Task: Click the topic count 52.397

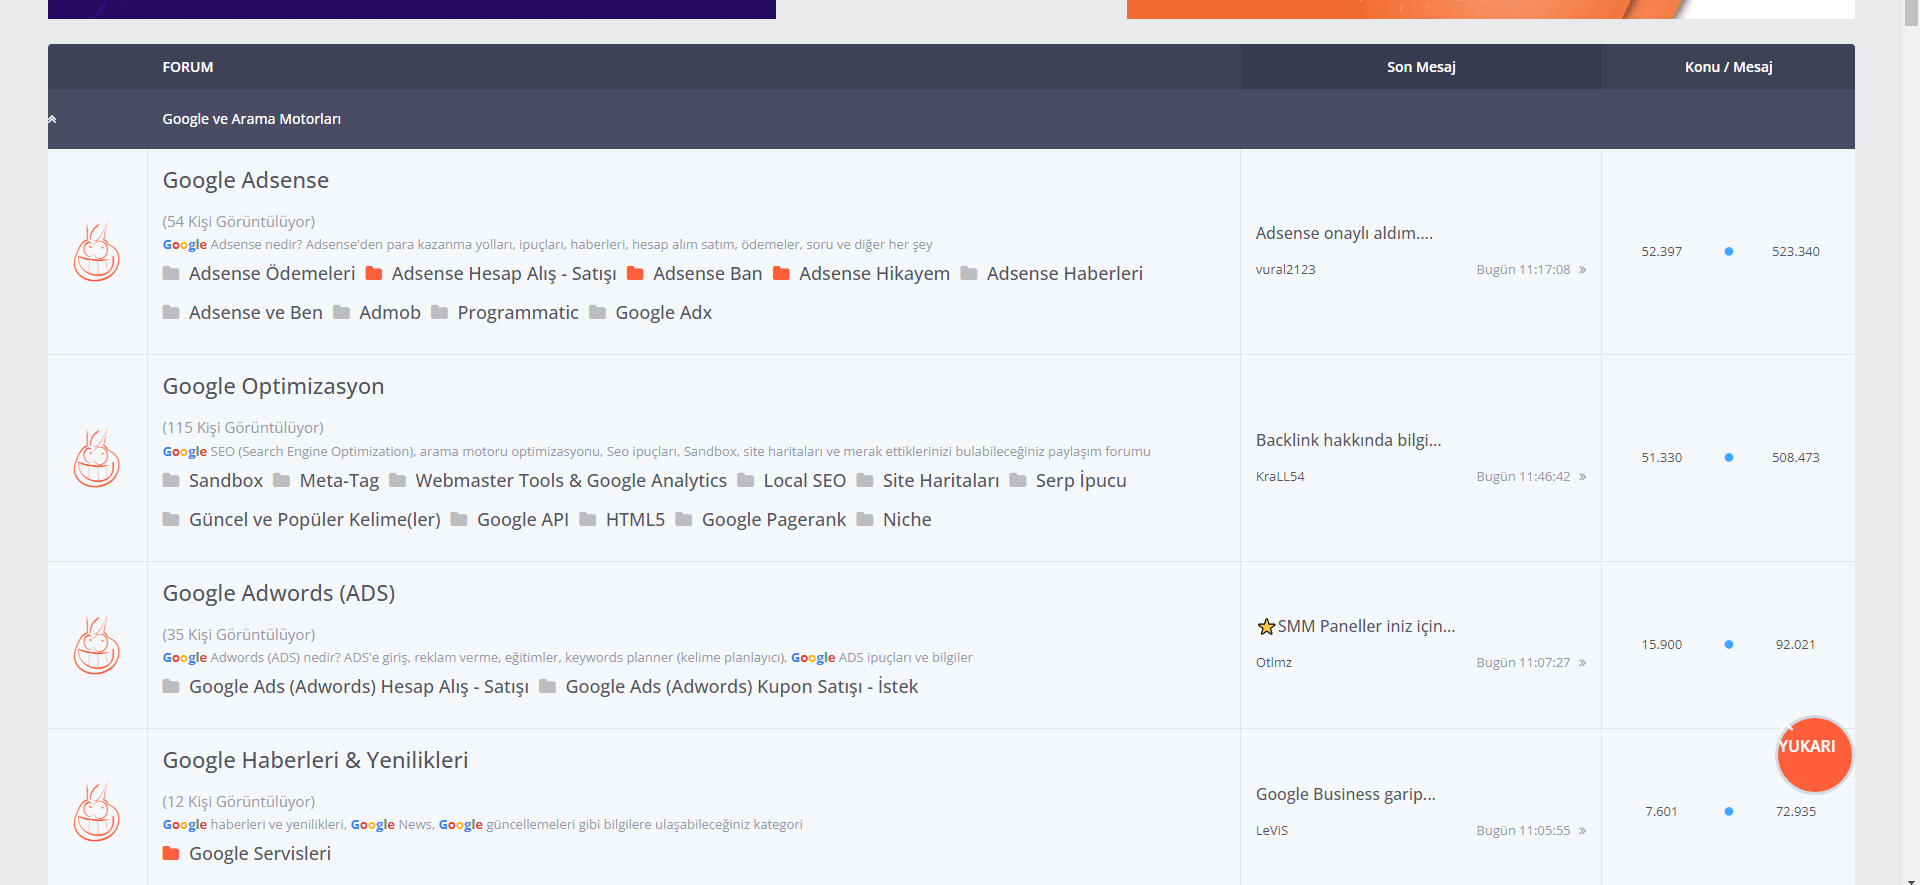Action: tap(1662, 252)
